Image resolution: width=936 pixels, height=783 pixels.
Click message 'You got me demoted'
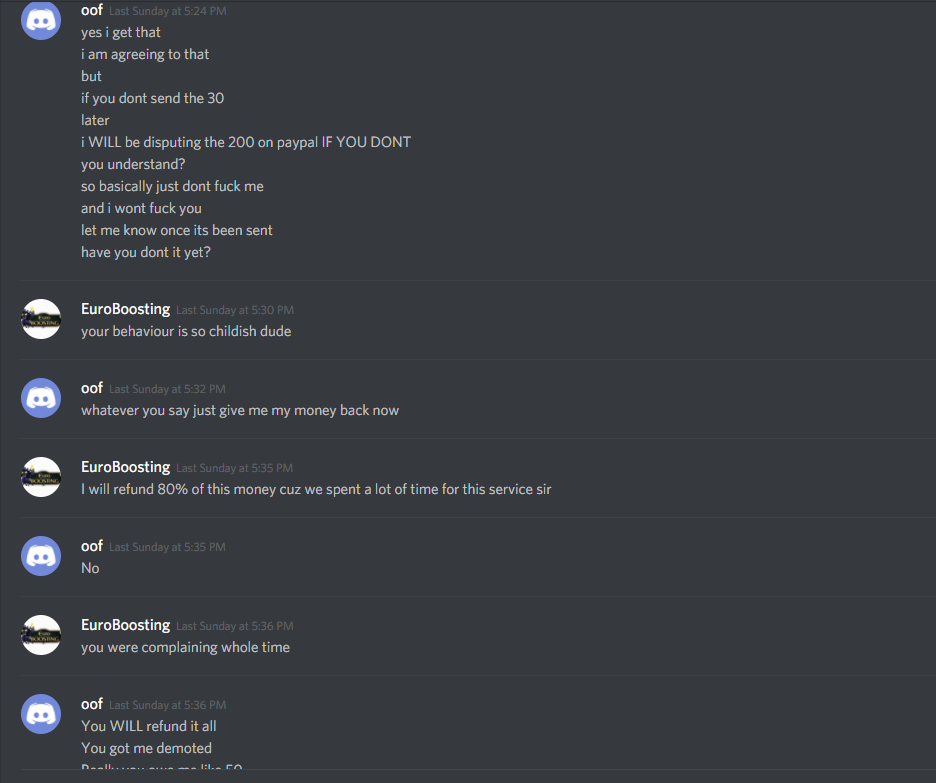[x=146, y=748]
